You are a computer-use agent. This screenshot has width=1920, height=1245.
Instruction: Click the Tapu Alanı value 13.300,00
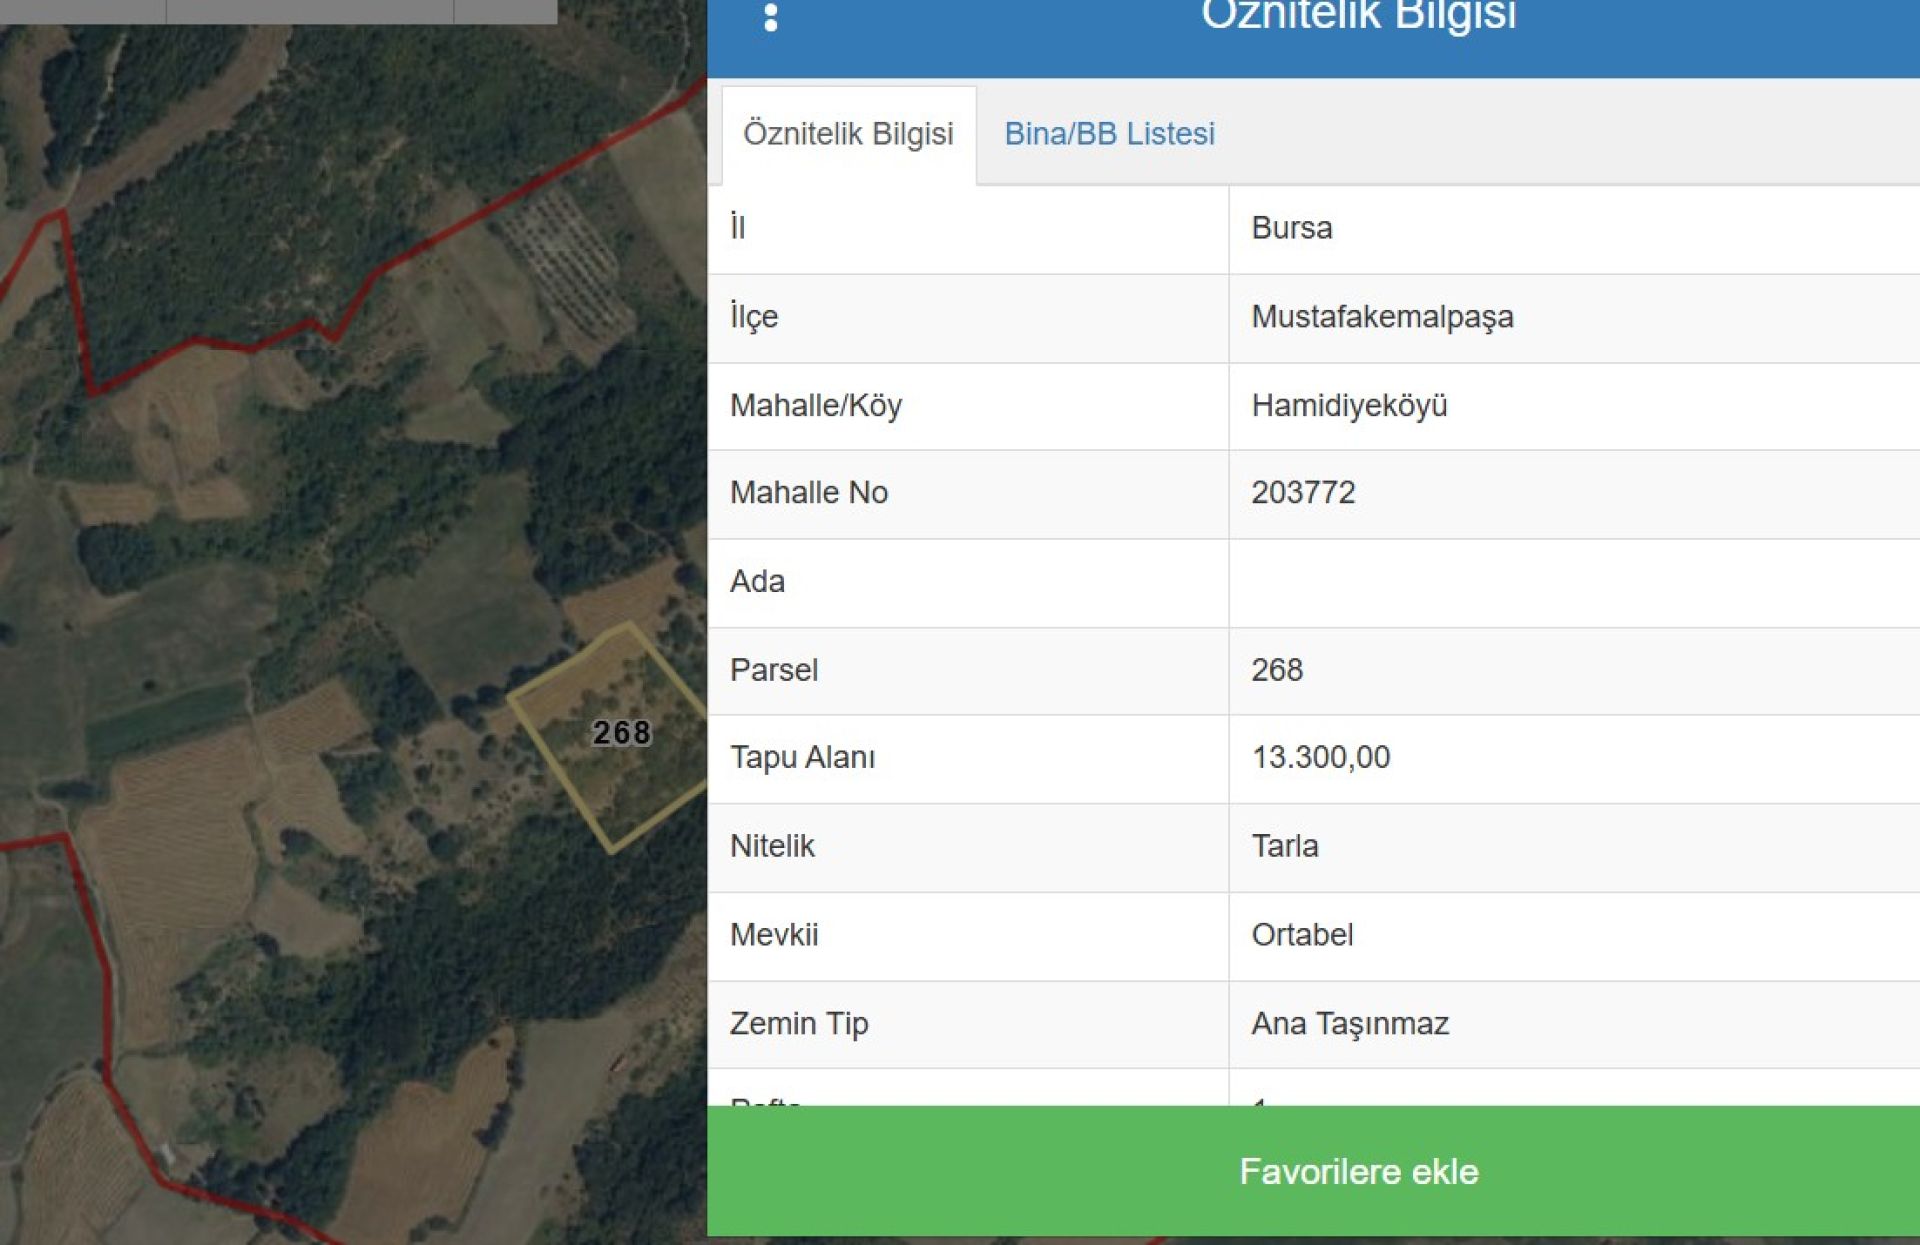(x=1320, y=757)
